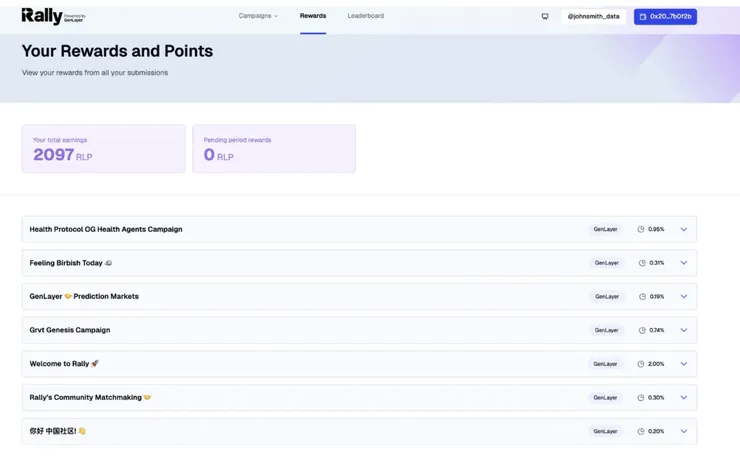
Task: Expand GenLayer Prediction Markets row chevron
Action: click(684, 297)
